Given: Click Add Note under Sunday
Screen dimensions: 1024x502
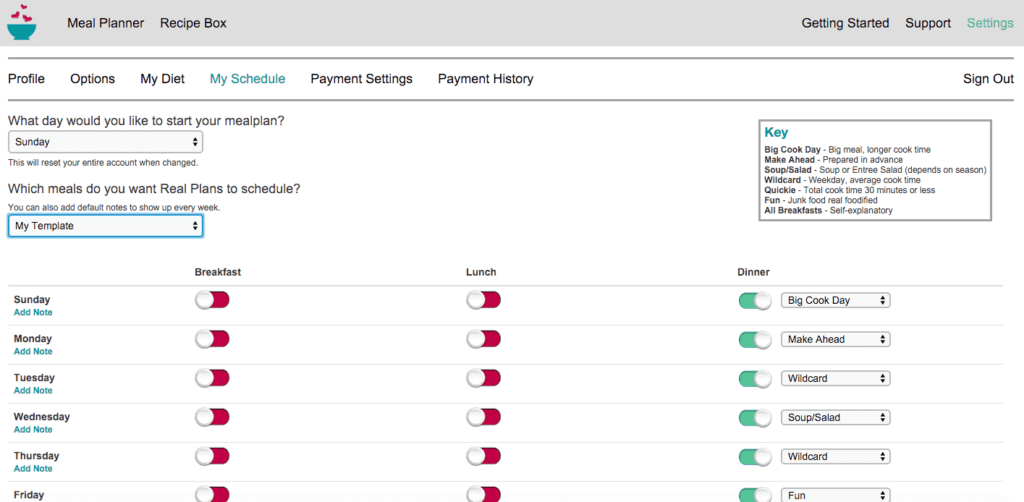Looking at the screenshot, I should point(33,313).
